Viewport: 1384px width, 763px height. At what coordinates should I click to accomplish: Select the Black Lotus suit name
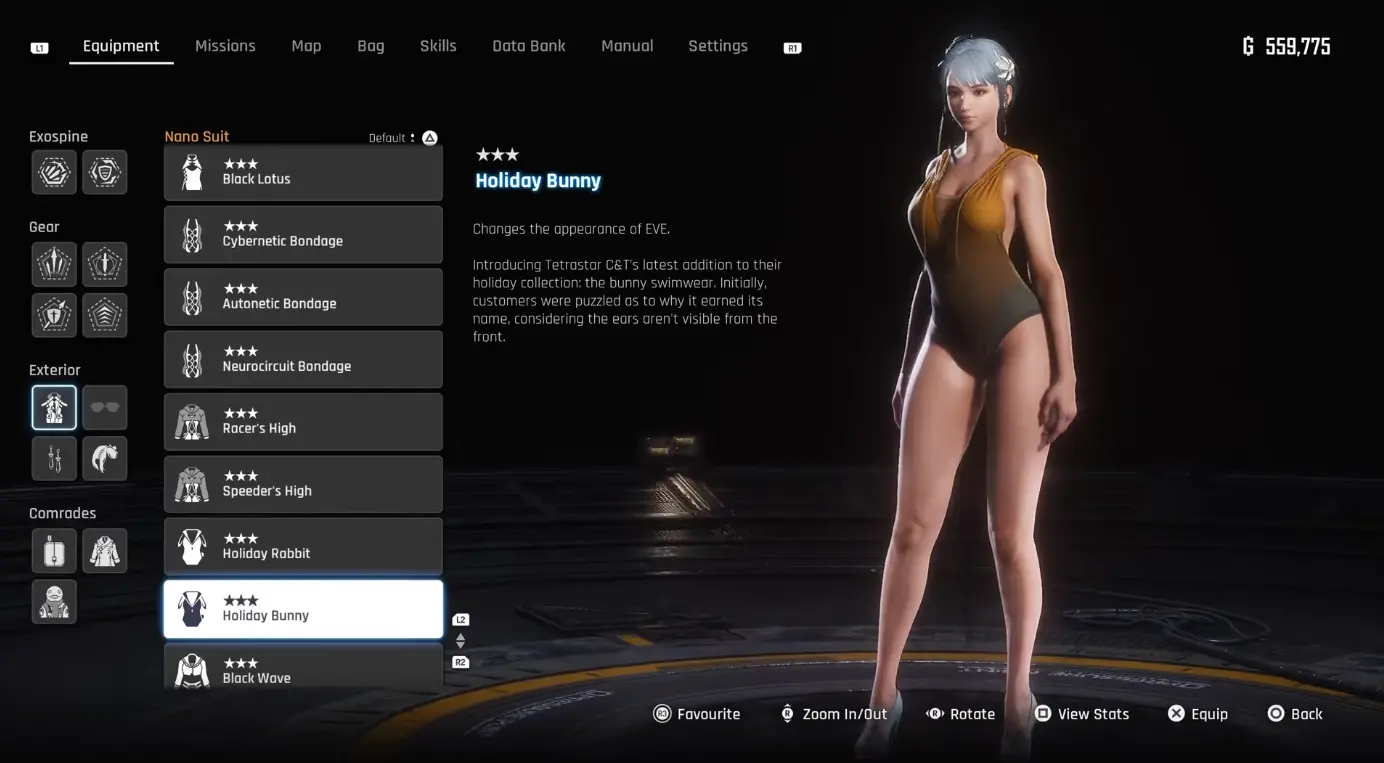click(x=256, y=179)
